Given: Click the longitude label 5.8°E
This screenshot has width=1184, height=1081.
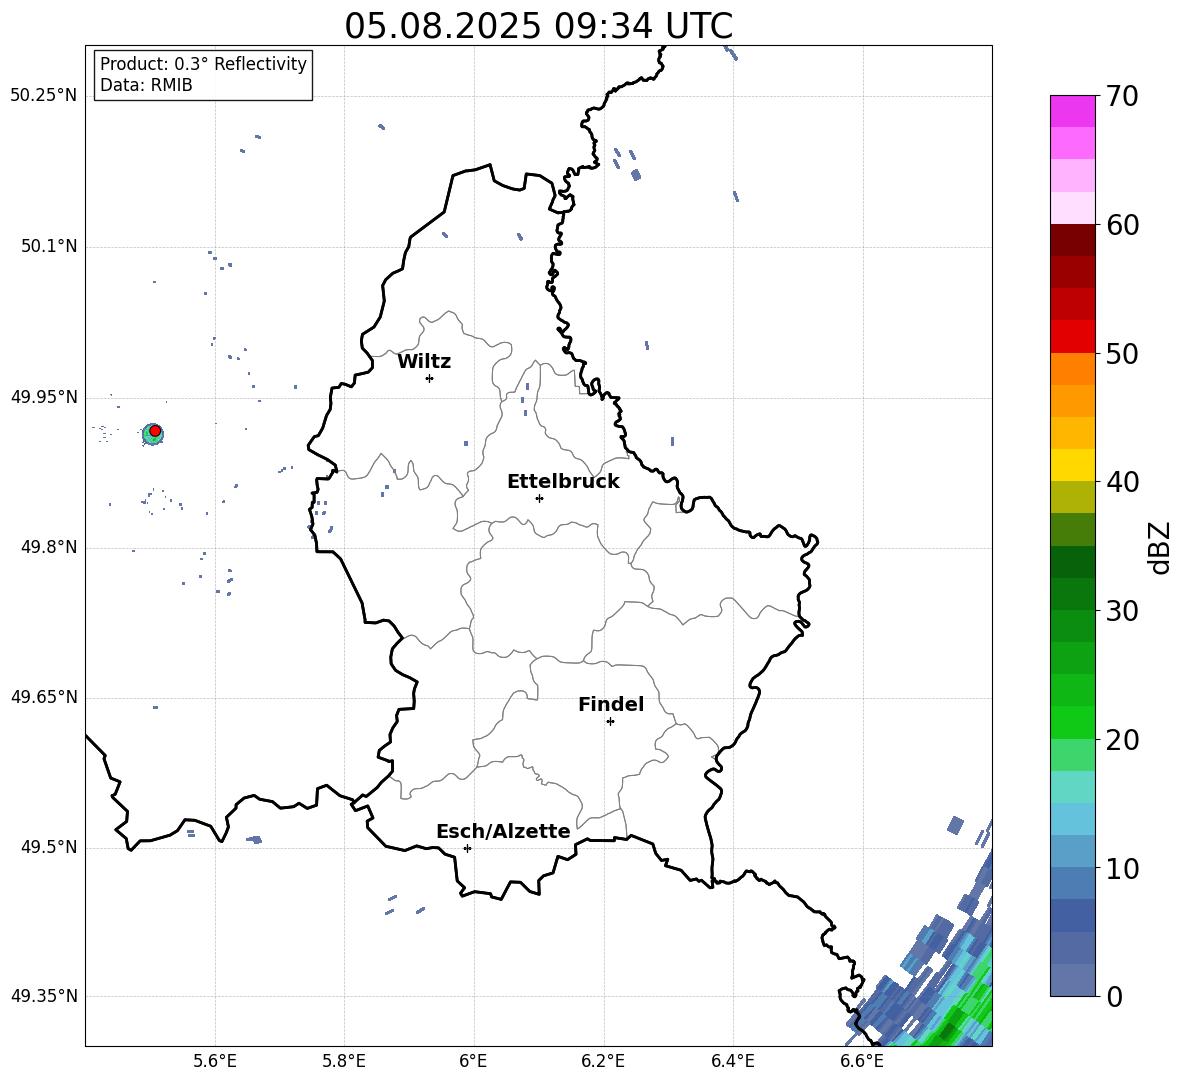Looking at the screenshot, I should point(344,1061).
